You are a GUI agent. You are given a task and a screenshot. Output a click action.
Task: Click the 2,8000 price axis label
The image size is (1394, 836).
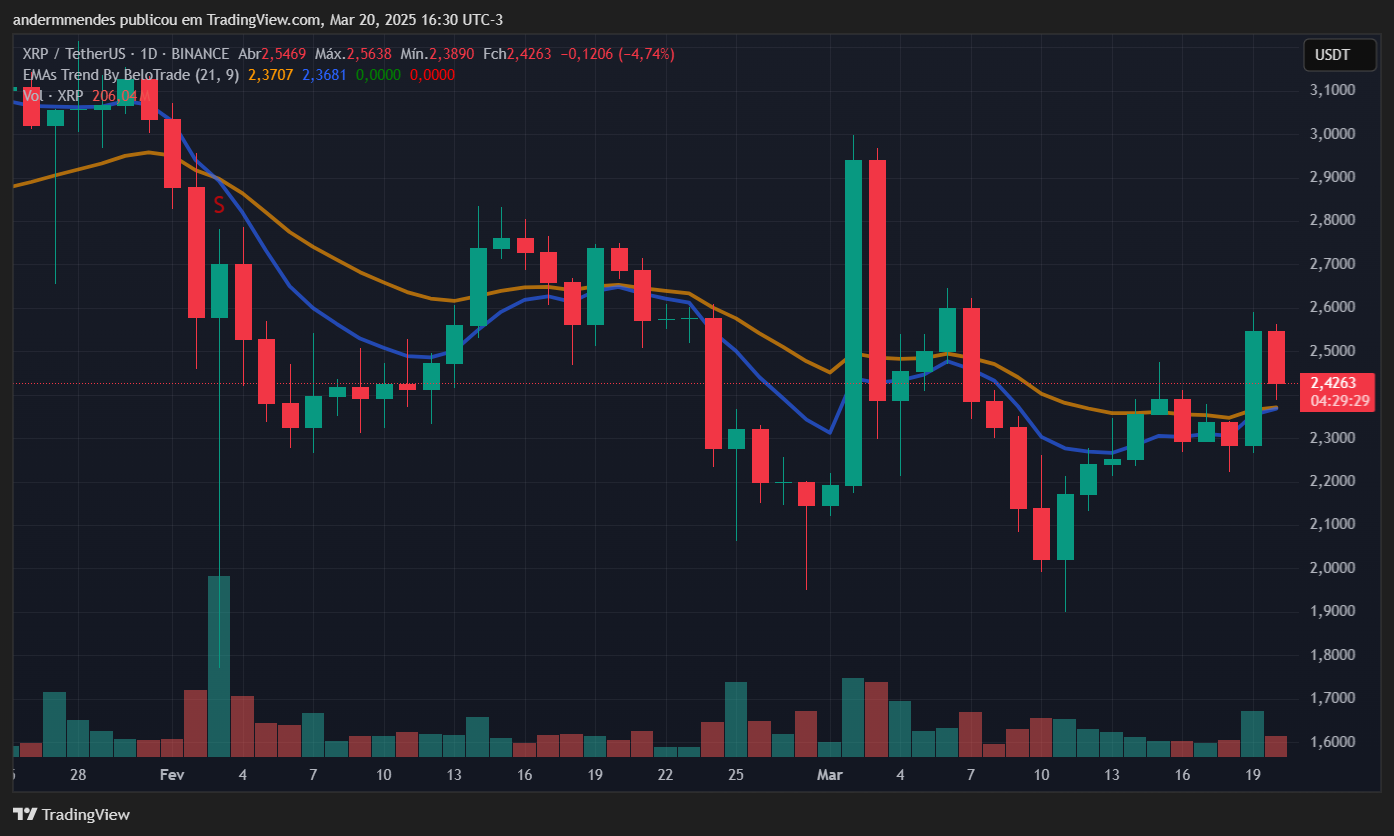click(x=1332, y=220)
